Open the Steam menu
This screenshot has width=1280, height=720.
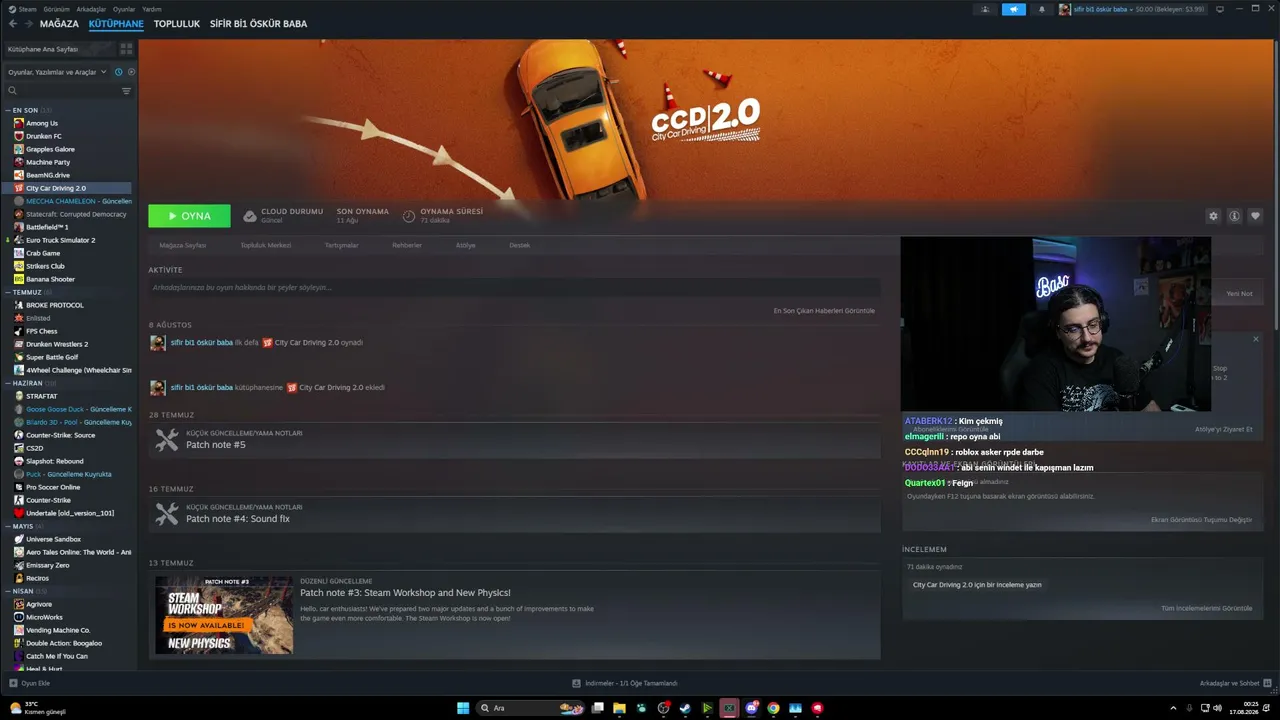coord(23,9)
